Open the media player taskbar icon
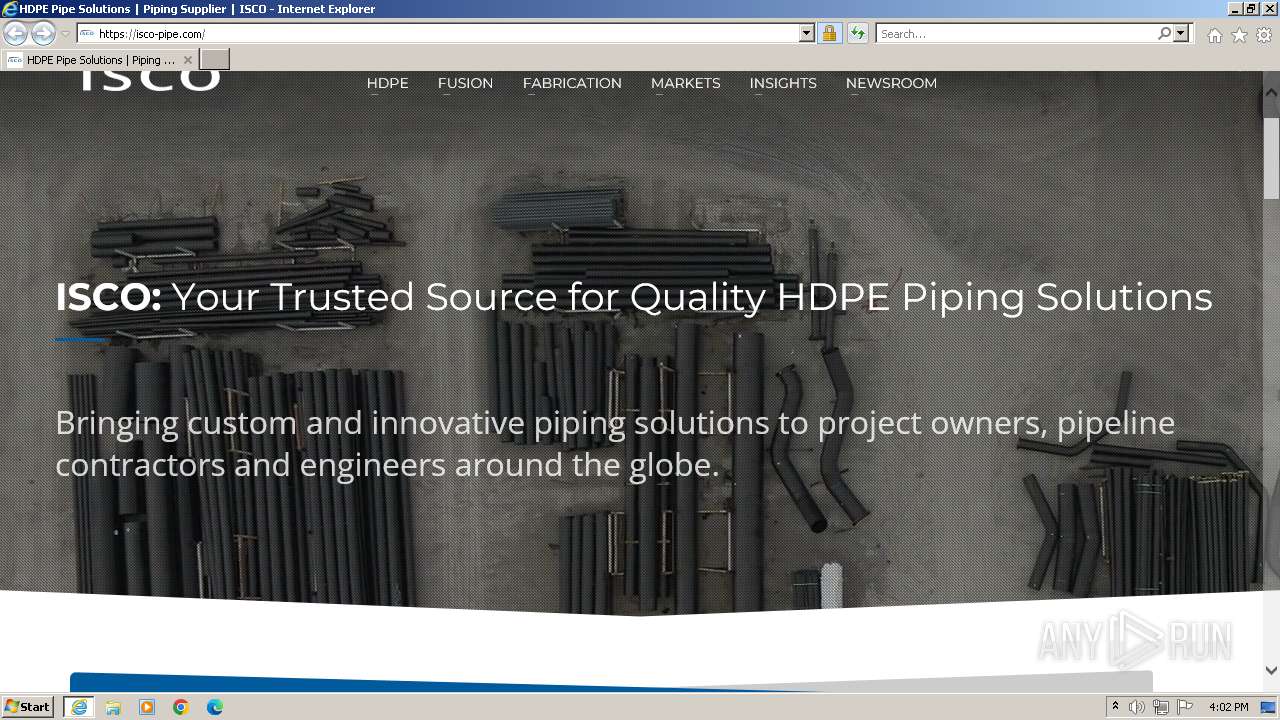Viewport: 1280px width, 720px height. coord(147,707)
